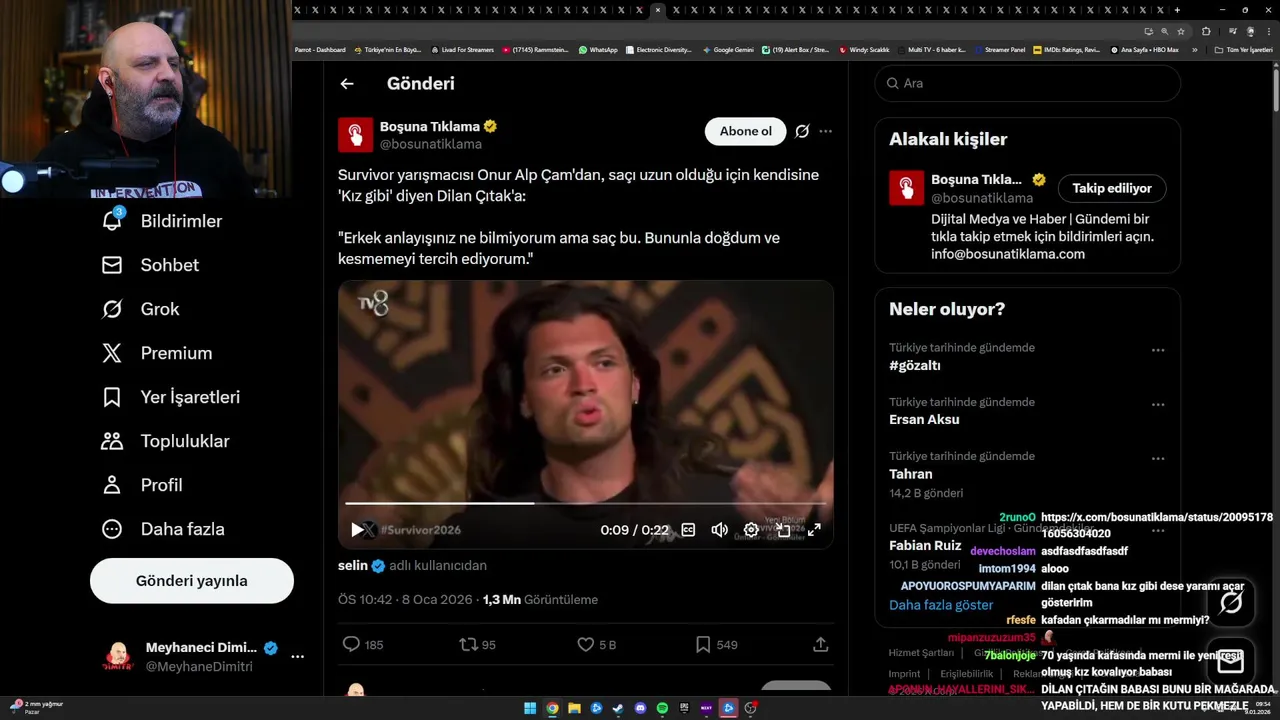1280x720 pixels.
Task: Open options for the Ersan Aksu trend
Action: click(1158, 404)
